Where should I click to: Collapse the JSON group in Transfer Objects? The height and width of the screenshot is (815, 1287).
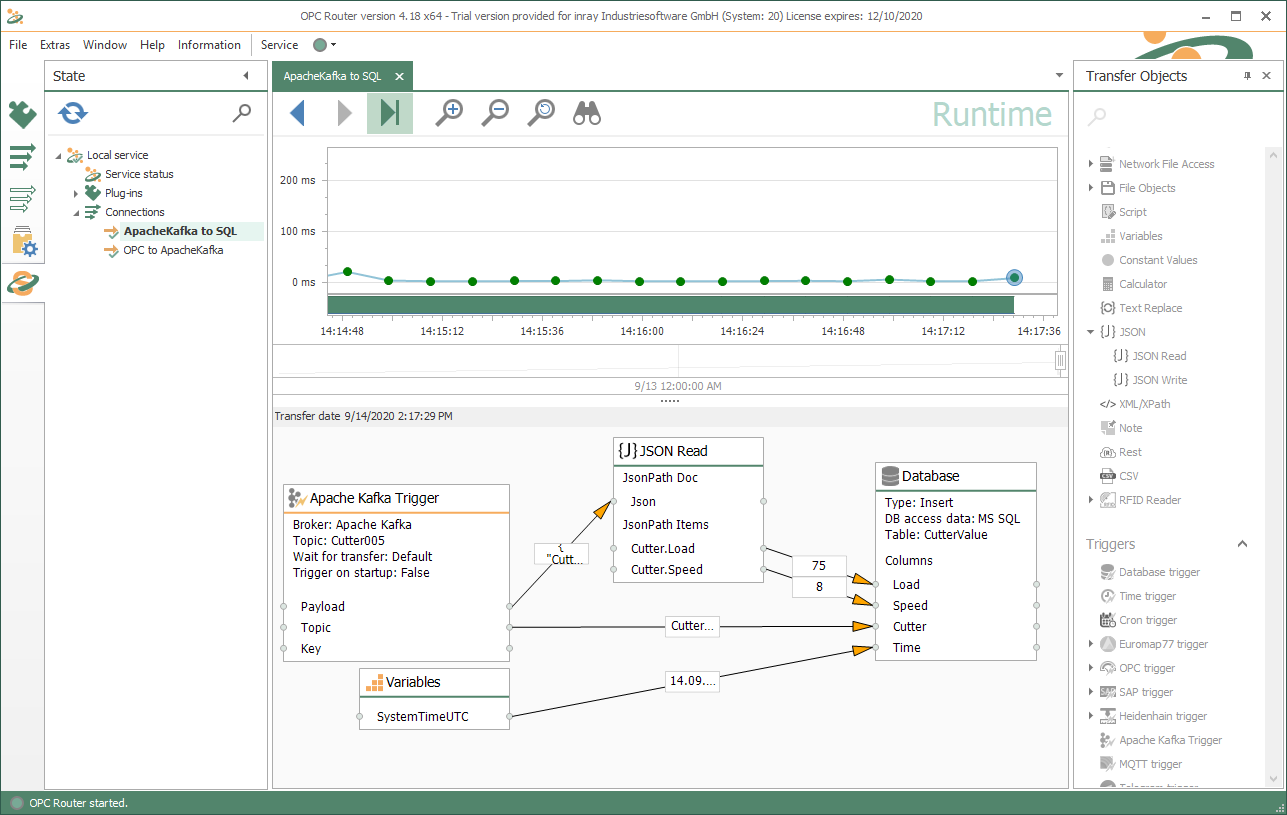pos(1091,332)
